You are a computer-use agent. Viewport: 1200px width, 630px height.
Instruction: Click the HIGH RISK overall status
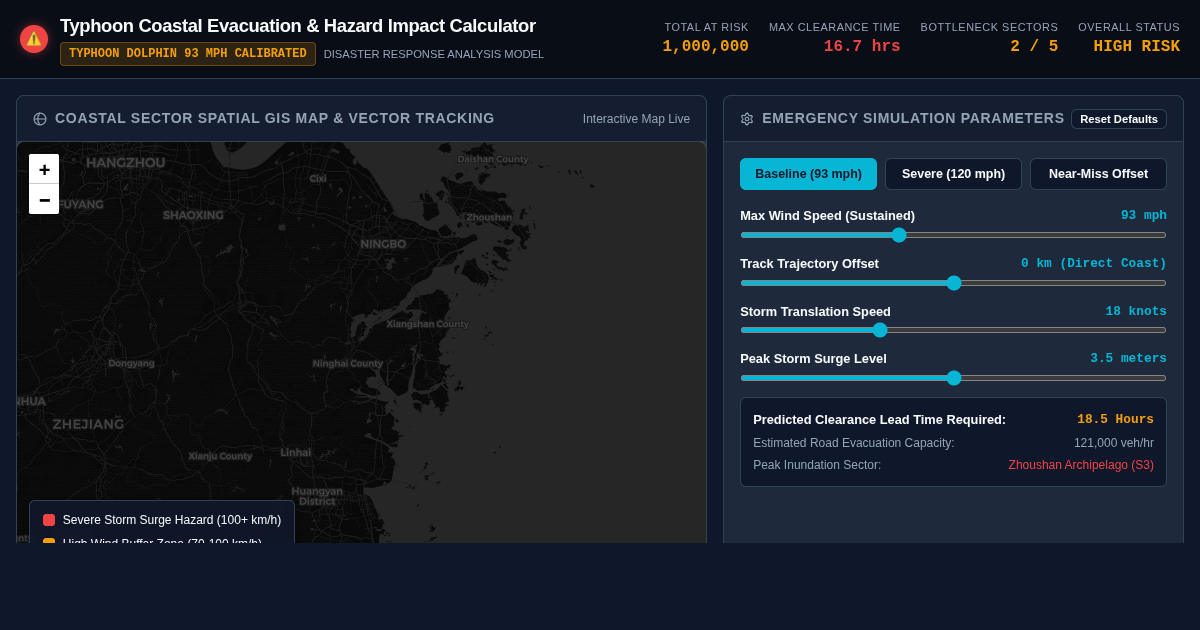tap(1136, 47)
